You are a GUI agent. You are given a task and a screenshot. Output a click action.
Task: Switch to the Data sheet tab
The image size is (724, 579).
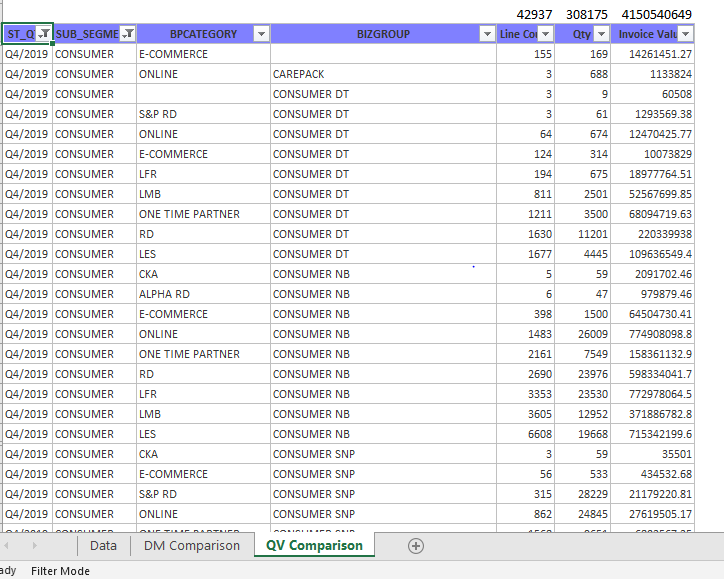tap(103, 545)
